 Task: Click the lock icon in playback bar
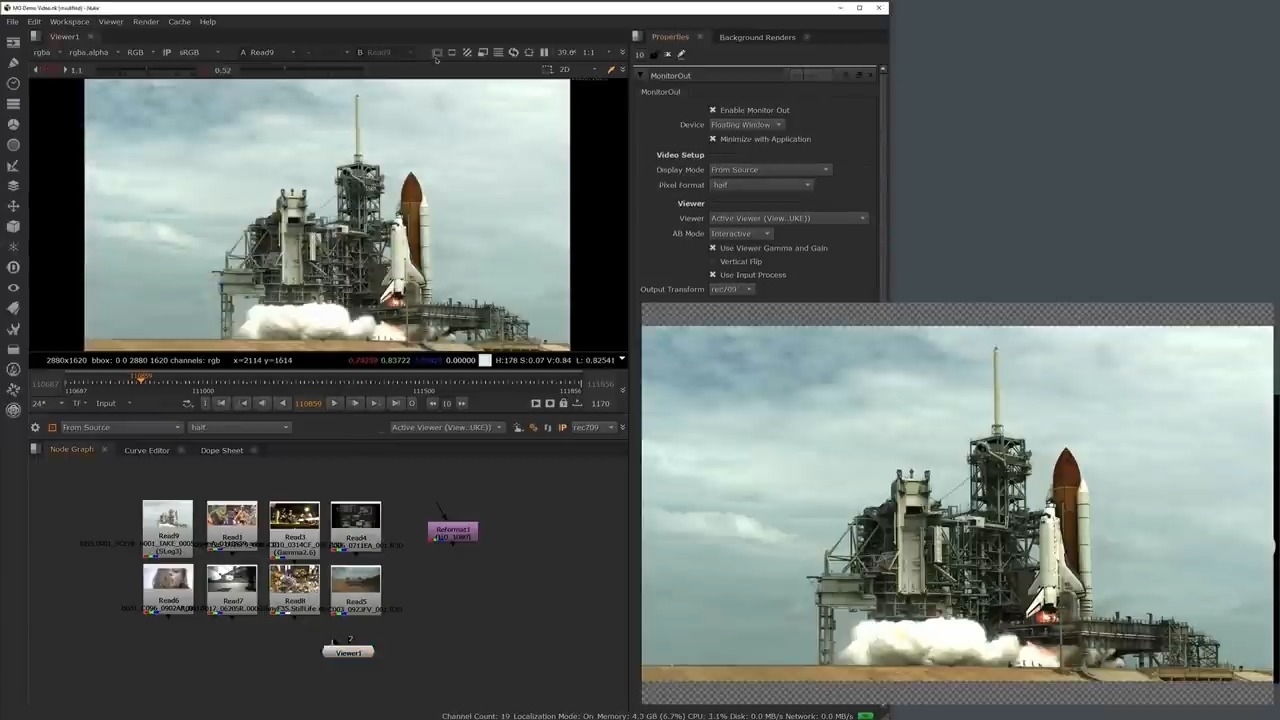click(563, 403)
